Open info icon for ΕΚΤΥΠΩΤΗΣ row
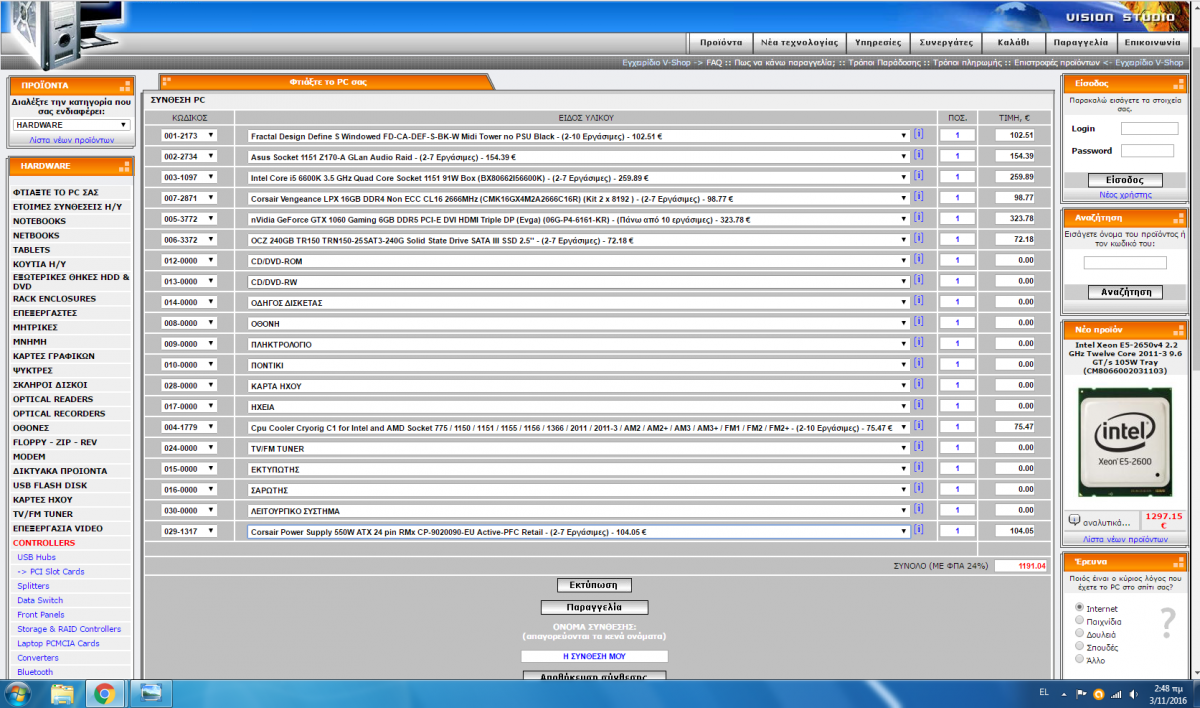This screenshot has width=1200, height=708. pos(919,469)
